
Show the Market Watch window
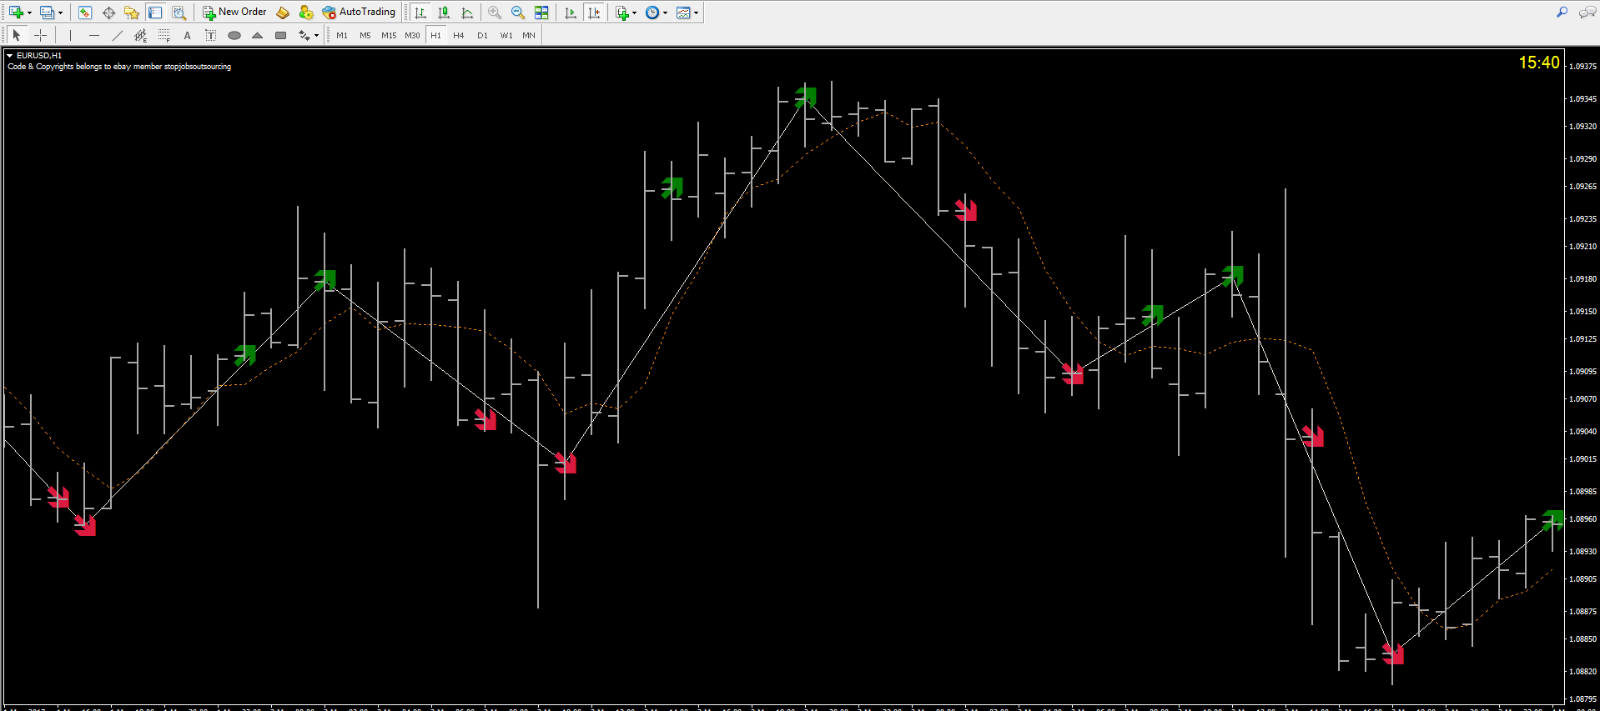pyautogui.click(x=85, y=12)
